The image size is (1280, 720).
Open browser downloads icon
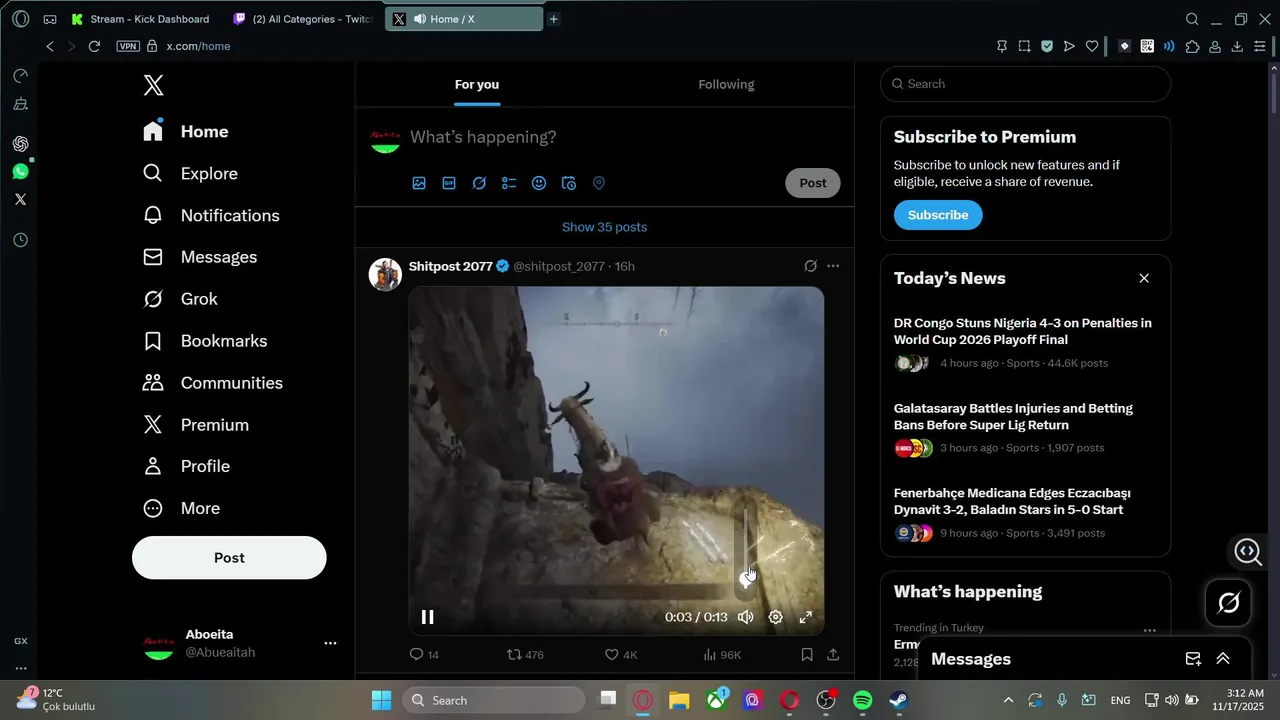click(1237, 46)
